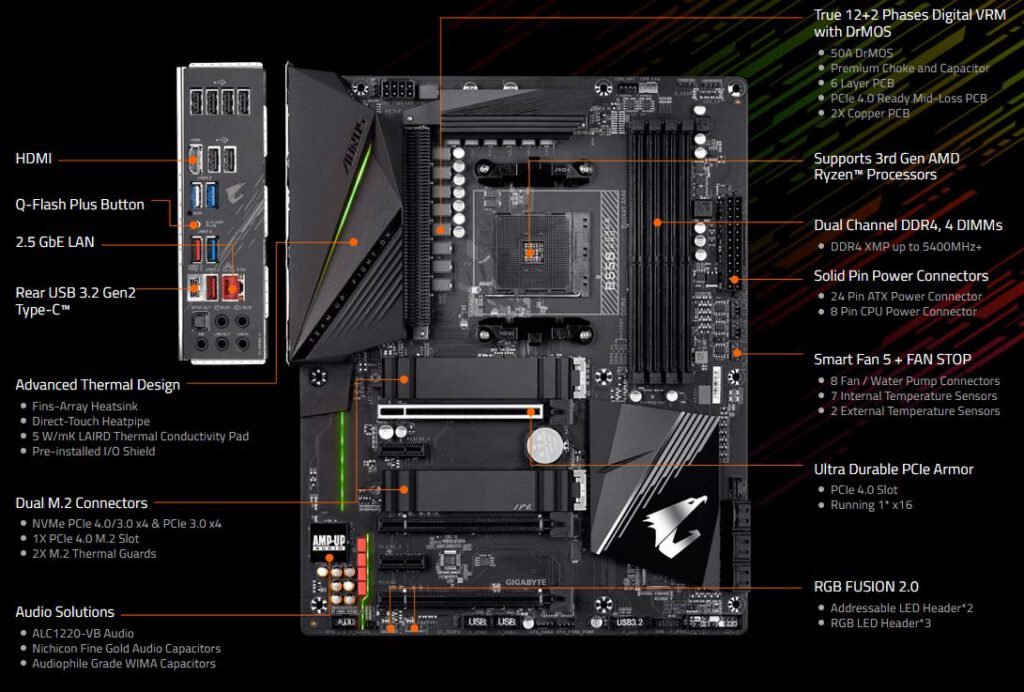Select '7 Internal Temperature Sensors' bullet
This screenshot has width=1024, height=692.
point(914,396)
